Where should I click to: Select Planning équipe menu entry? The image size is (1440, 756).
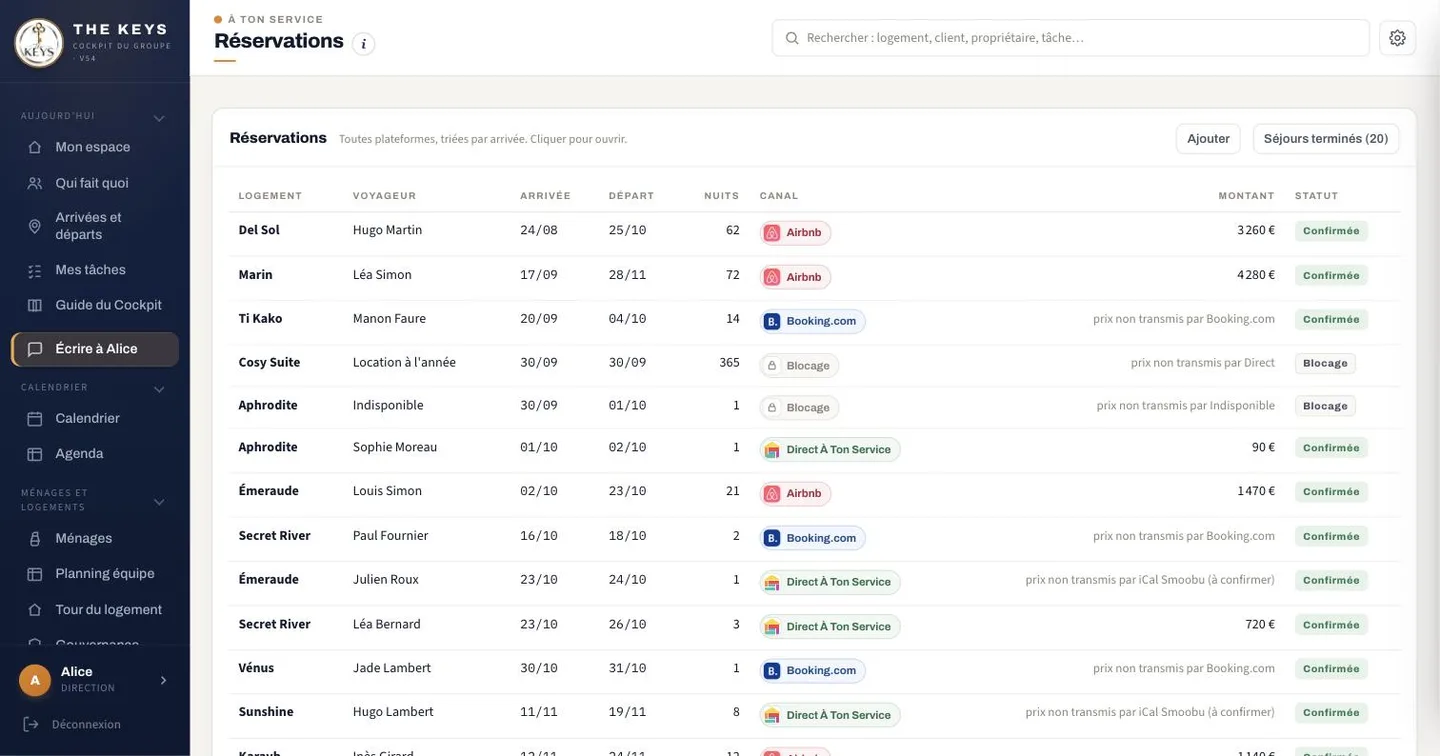tap(95, 574)
